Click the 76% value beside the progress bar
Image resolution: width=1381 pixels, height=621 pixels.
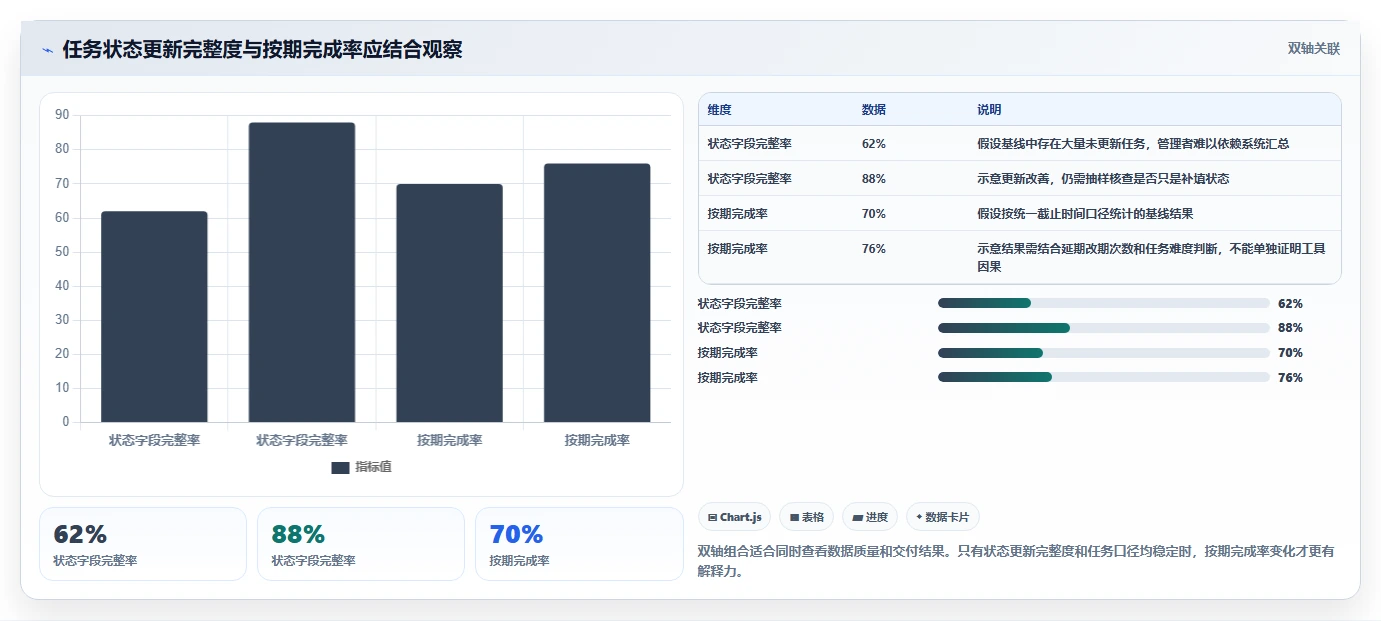(x=1290, y=378)
